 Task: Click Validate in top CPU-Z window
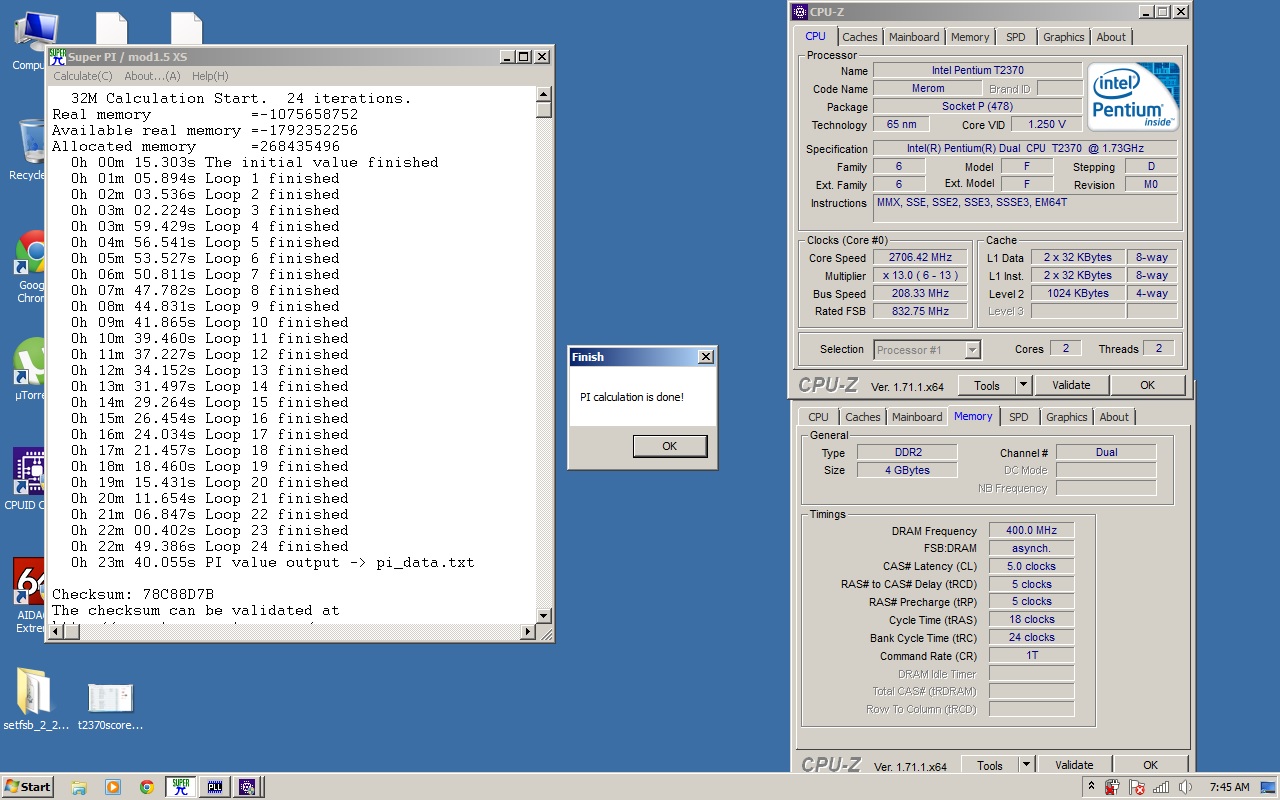1071,385
